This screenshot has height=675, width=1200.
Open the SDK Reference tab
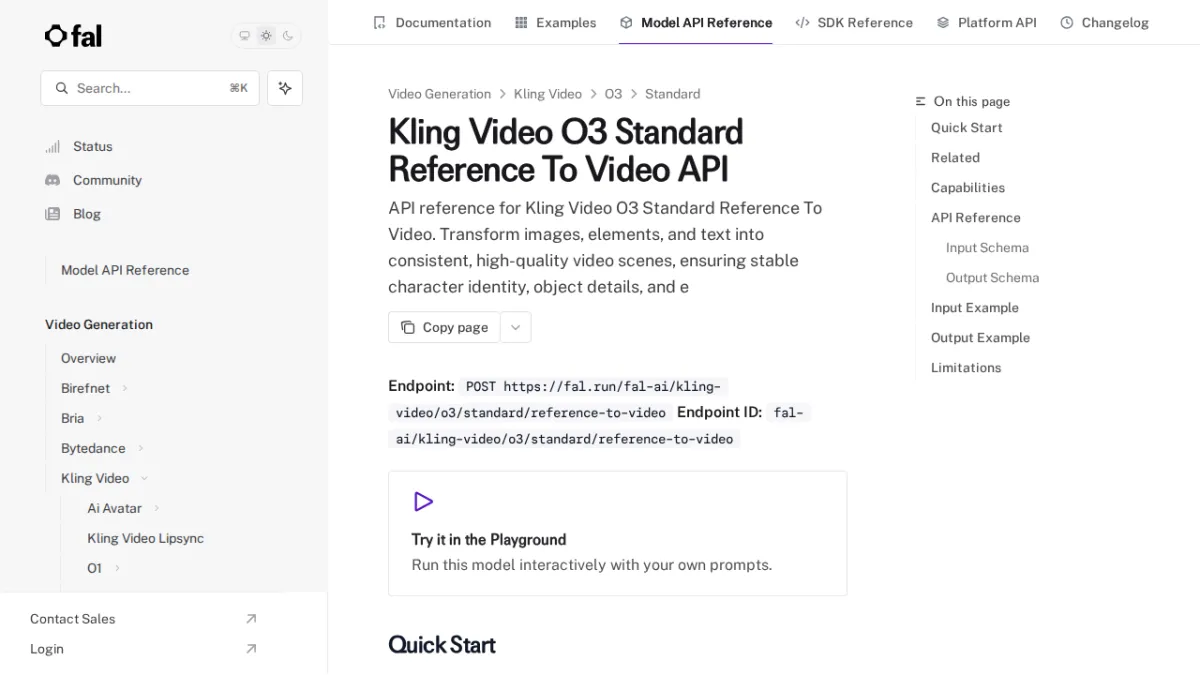tap(854, 22)
